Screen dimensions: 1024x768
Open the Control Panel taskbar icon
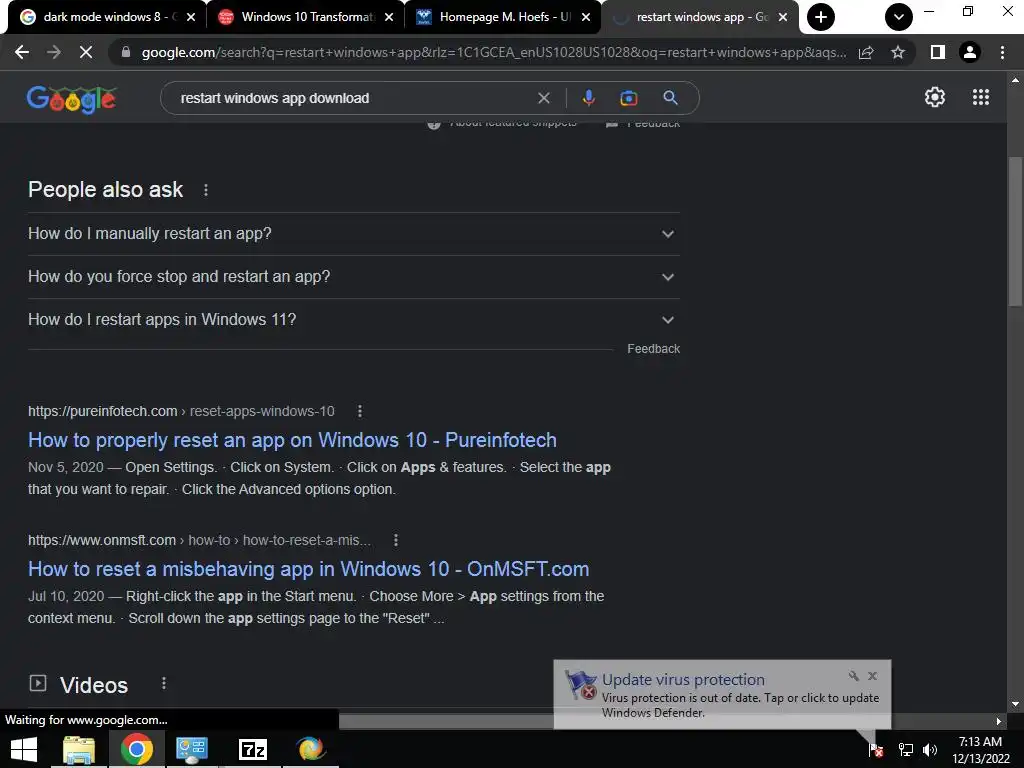(x=192, y=749)
